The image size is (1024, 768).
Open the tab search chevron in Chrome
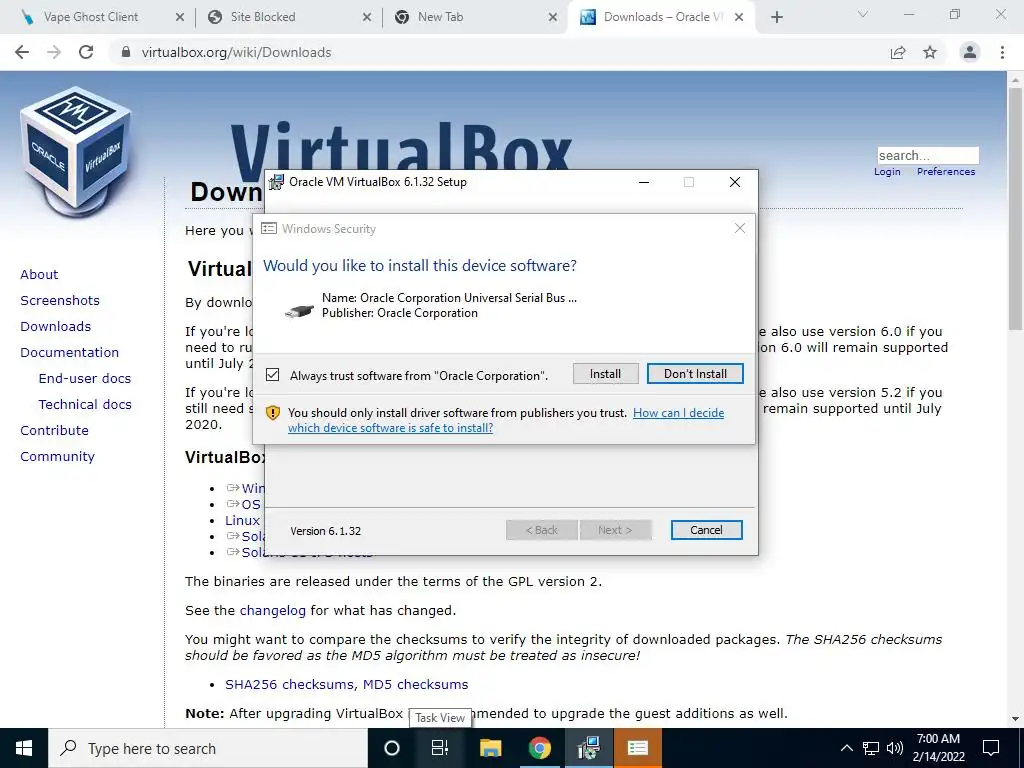[863, 14]
